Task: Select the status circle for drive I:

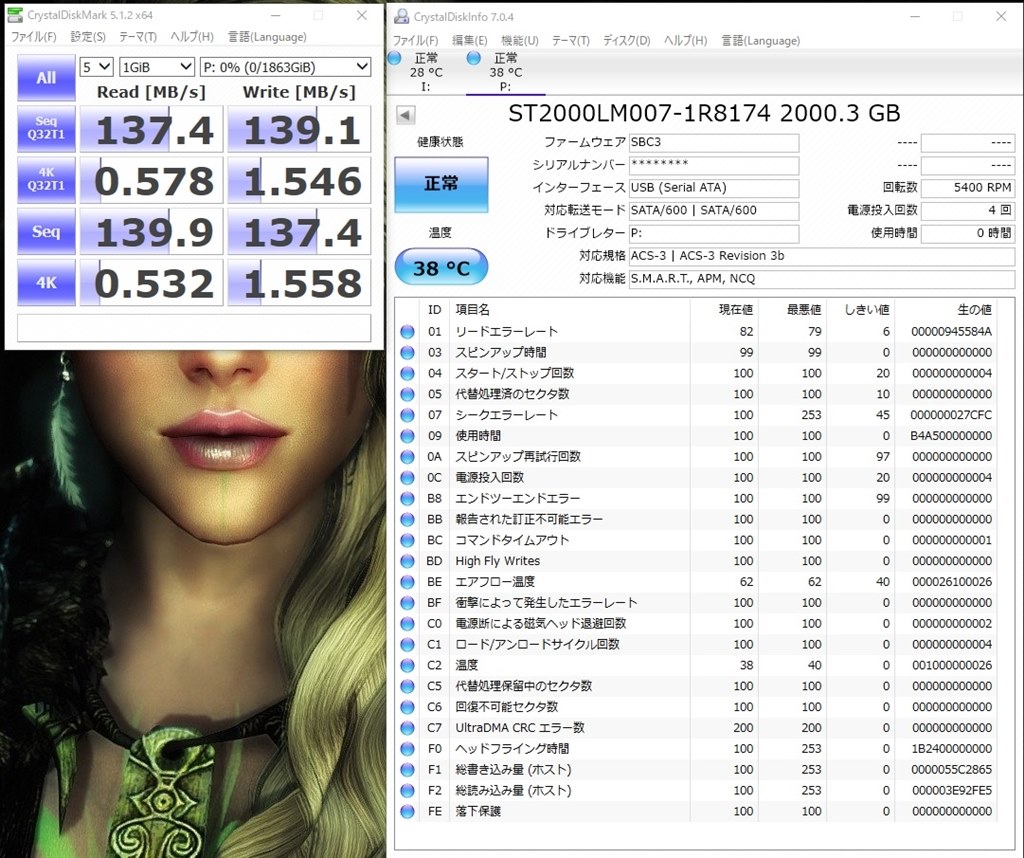Action: (394, 59)
